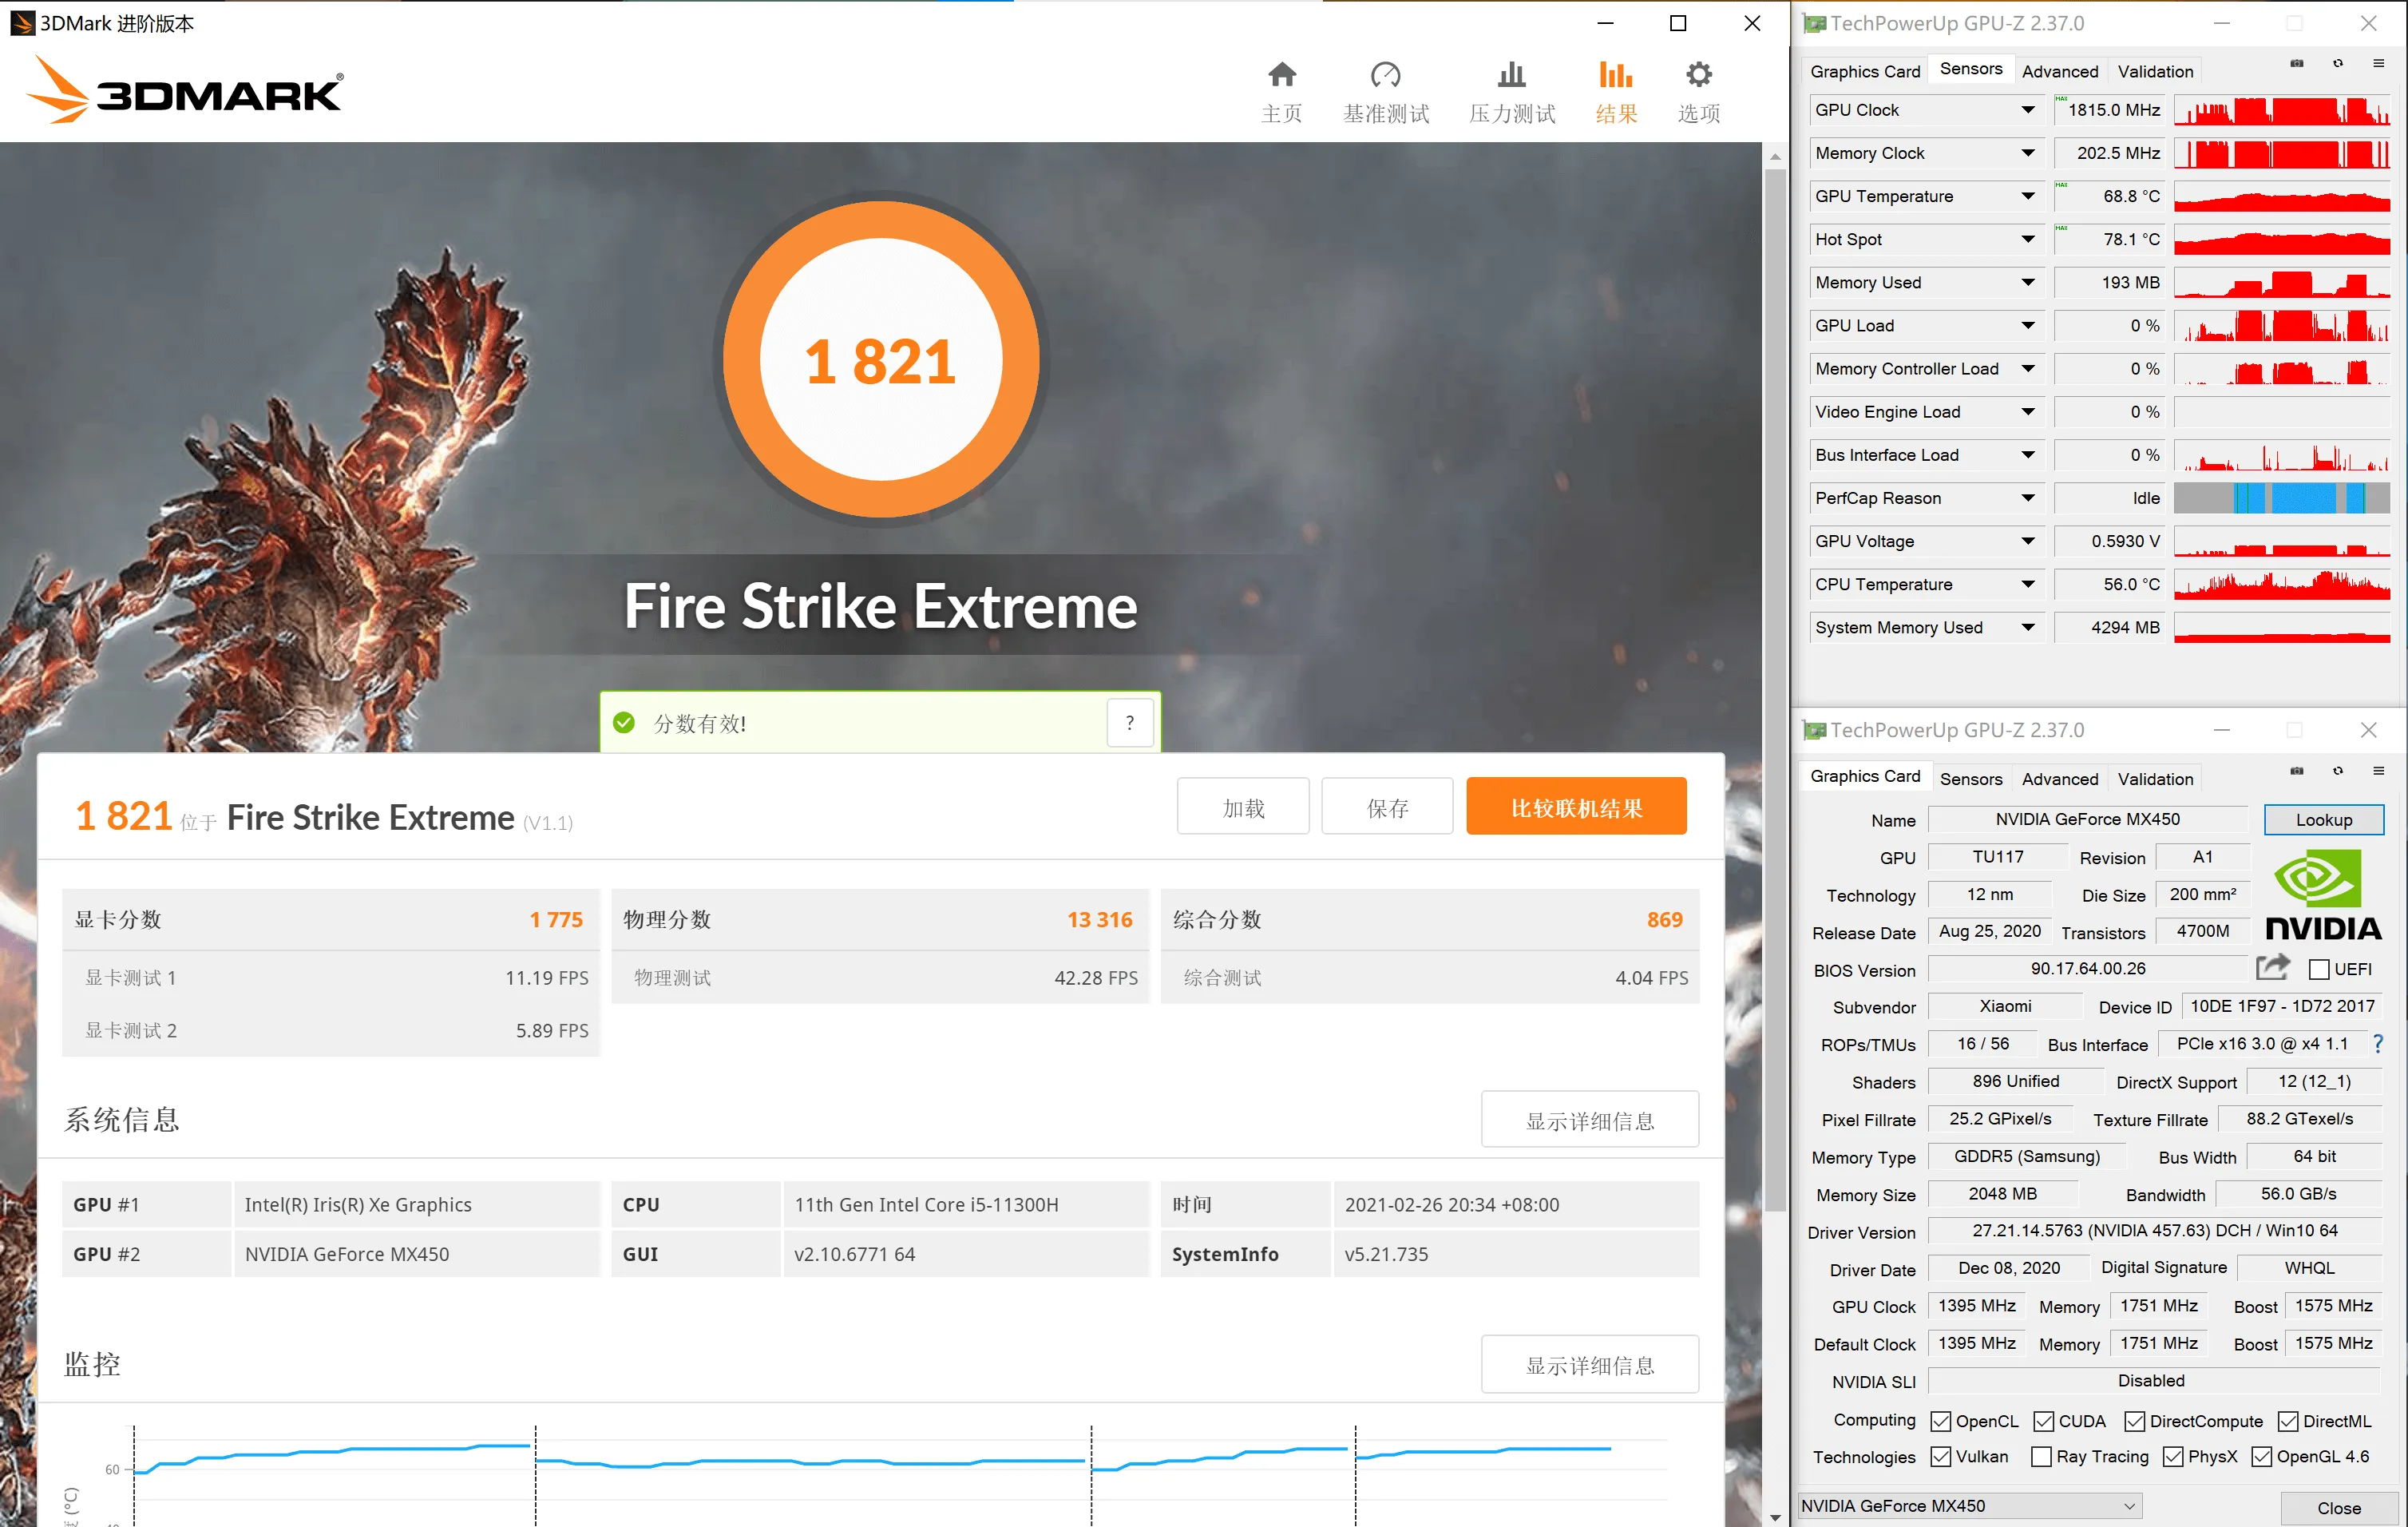This screenshot has height=1527, width=2408.
Task: Toggle the DirectML checkbox
Action: pos(2287,1421)
